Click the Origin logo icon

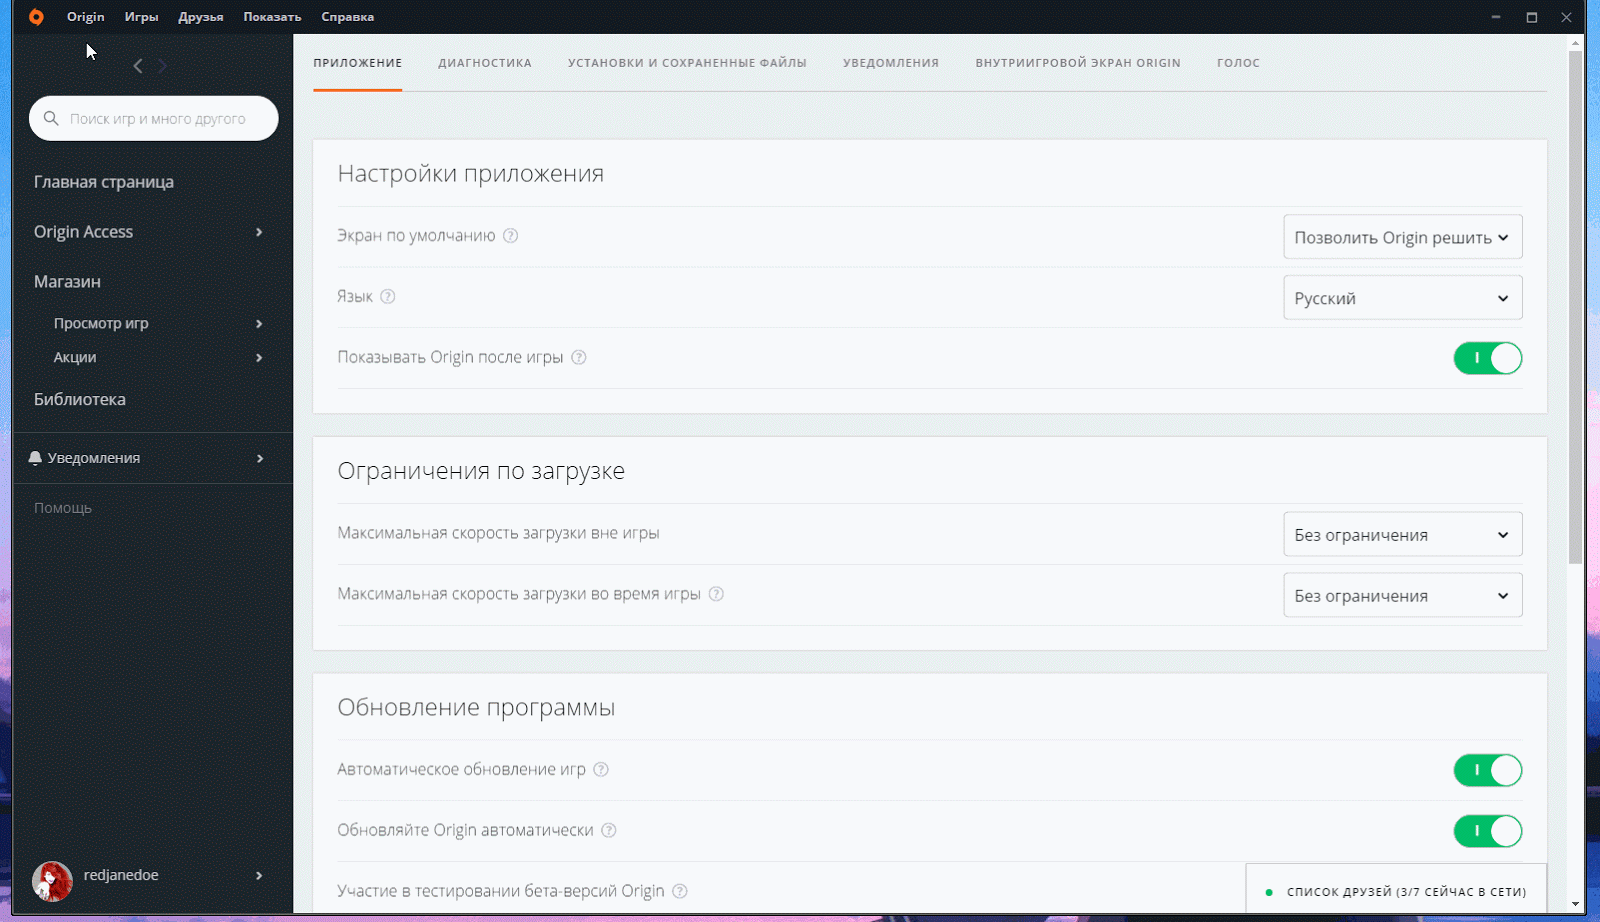pyautogui.click(x=36, y=16)
